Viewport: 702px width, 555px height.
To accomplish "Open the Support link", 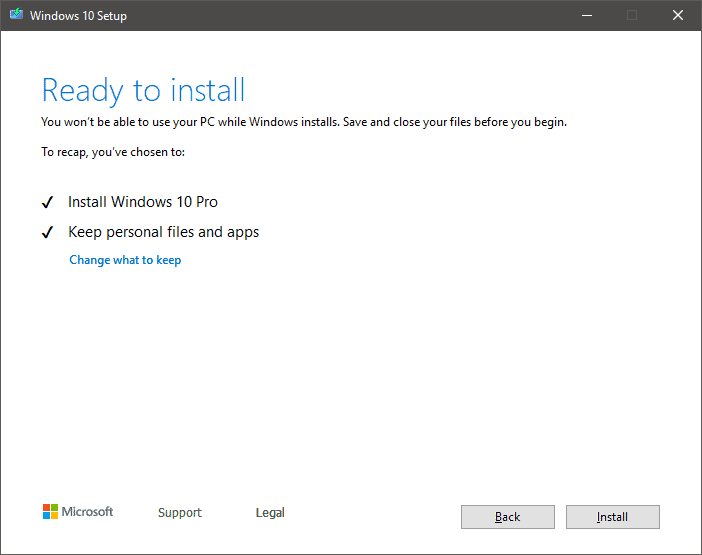I will click(180, 512).
